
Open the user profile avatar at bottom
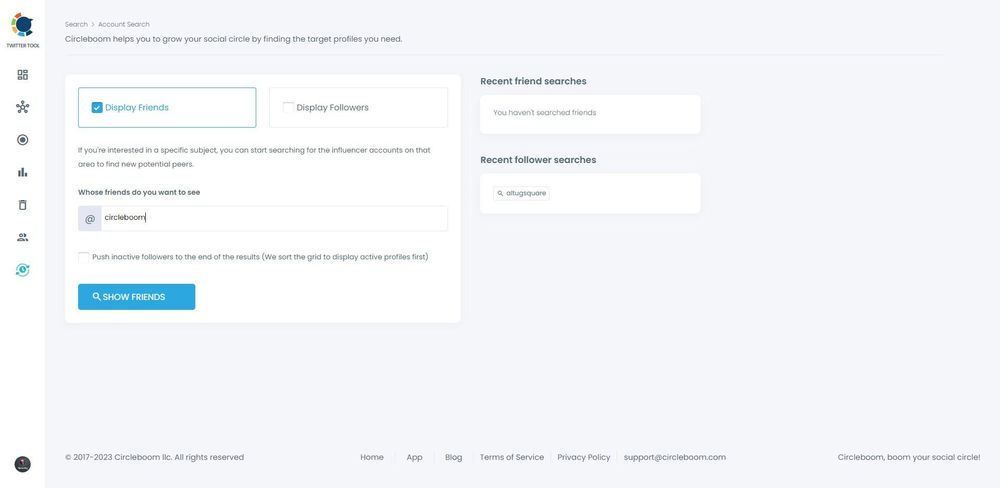(x=23, y=464)
